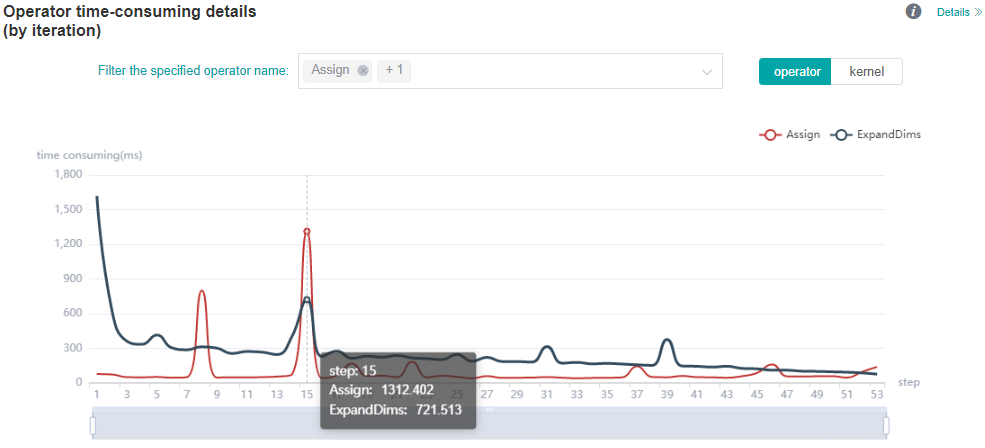The image size is (985, 448).
Task: Open the Details link
Action: pyautogui.click(x=952, y=13)
